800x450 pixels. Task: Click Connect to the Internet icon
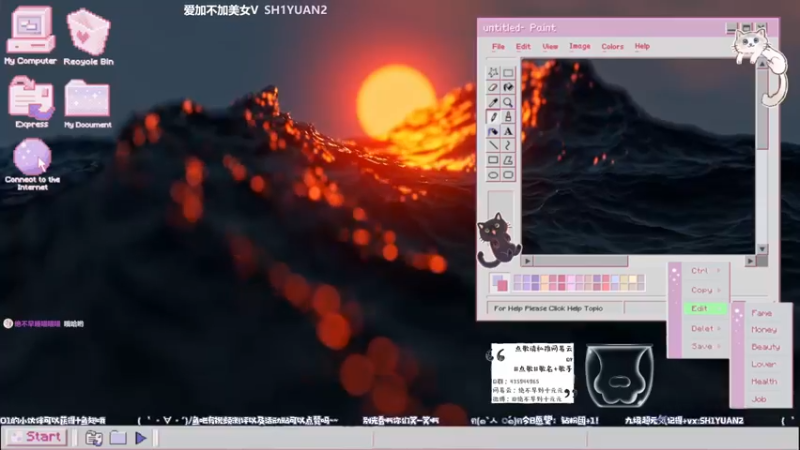(32, 165)
